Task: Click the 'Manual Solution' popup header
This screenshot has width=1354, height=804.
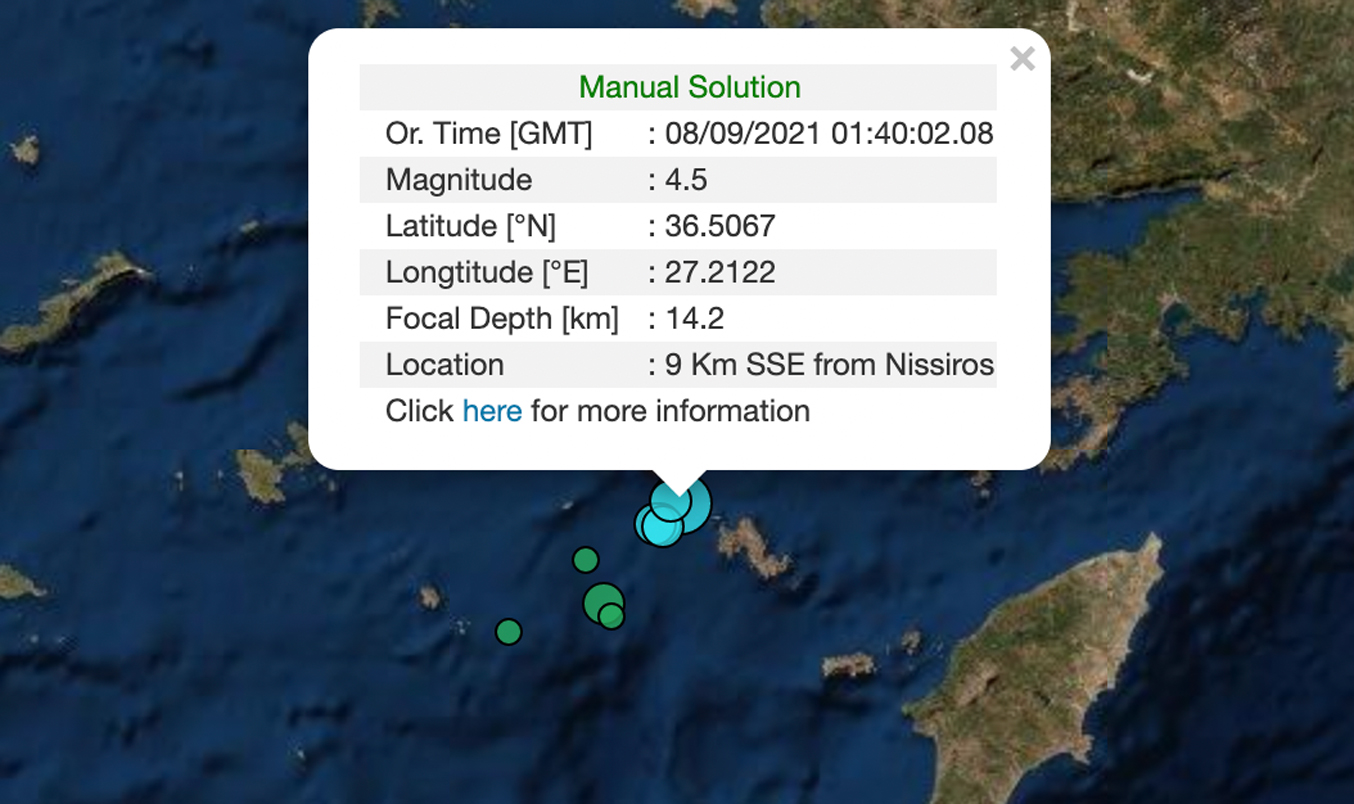Action: point(689,87)
